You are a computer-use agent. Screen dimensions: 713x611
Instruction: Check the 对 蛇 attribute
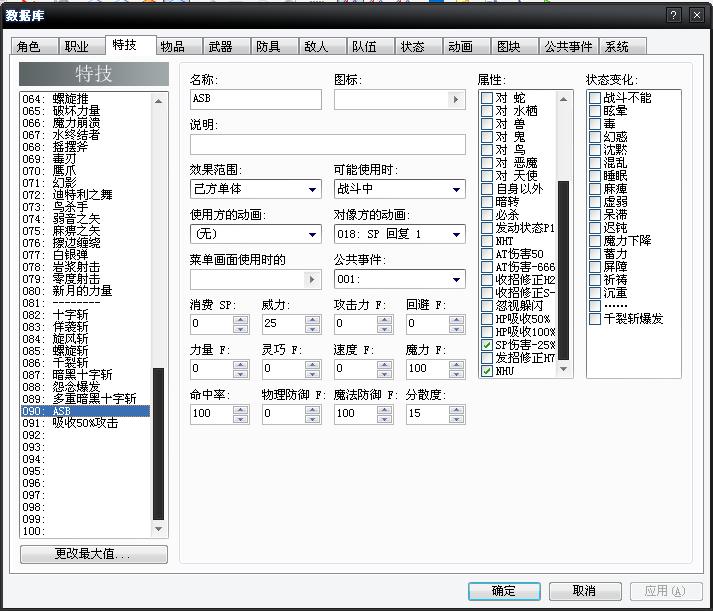pyautogui.click(x=487, y=98)
